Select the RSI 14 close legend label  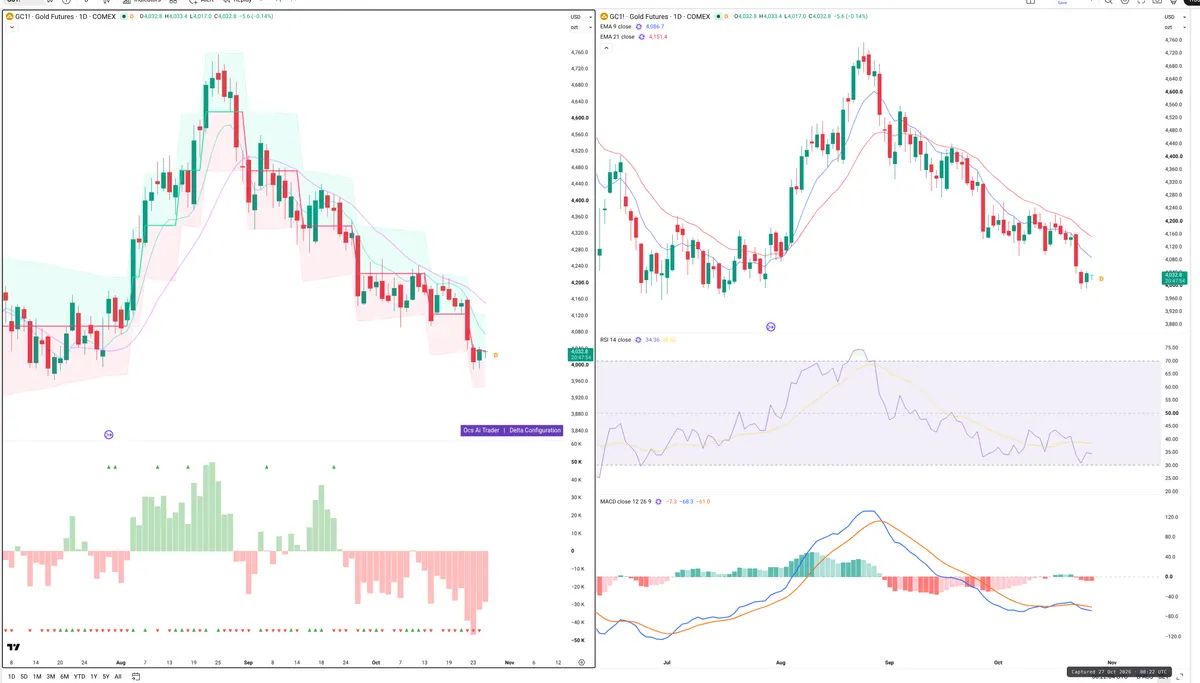tap(615, 340)
